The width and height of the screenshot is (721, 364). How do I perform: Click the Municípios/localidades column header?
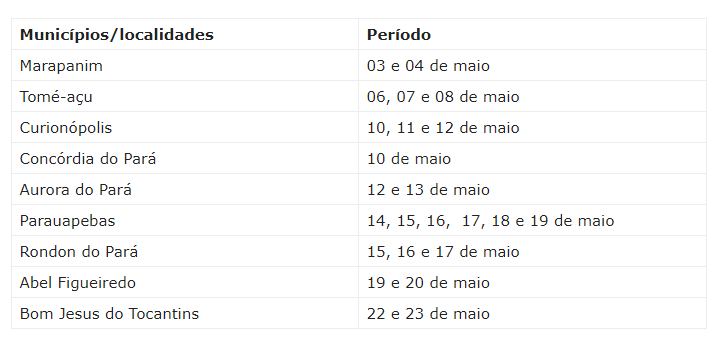[185, 34]
